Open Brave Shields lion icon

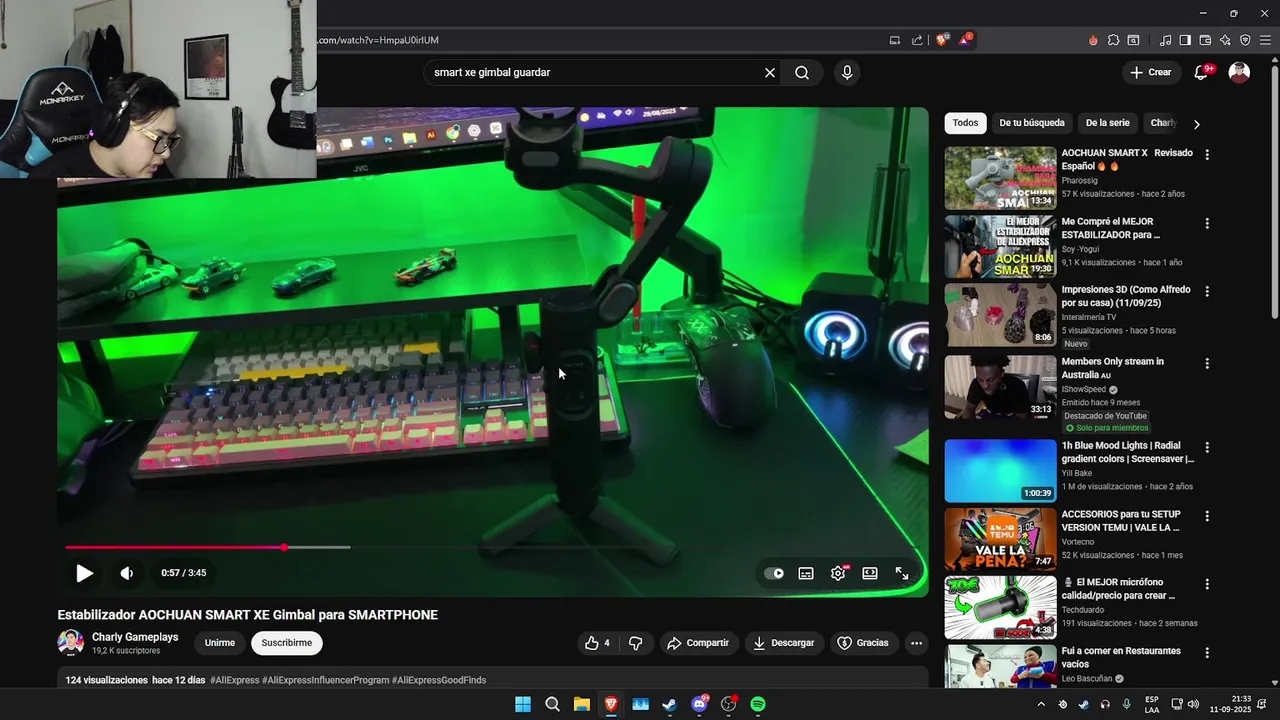(x=942, y=40)
